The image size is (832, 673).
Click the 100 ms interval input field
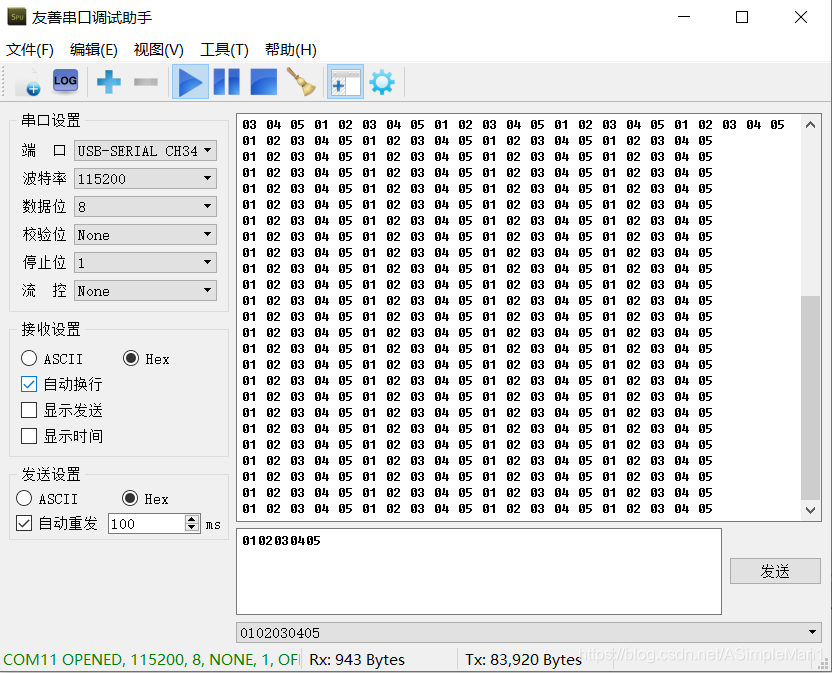click(147, 524)
